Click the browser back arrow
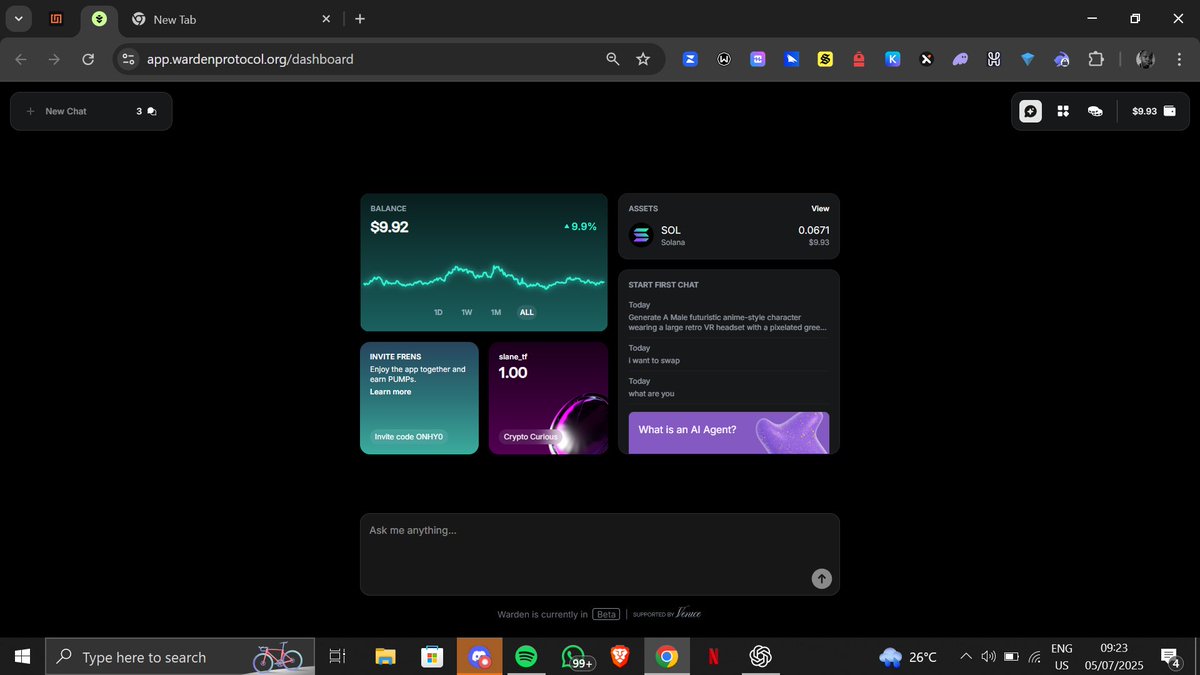Viewport: 1200px width, 675px height. pos(21,59)
